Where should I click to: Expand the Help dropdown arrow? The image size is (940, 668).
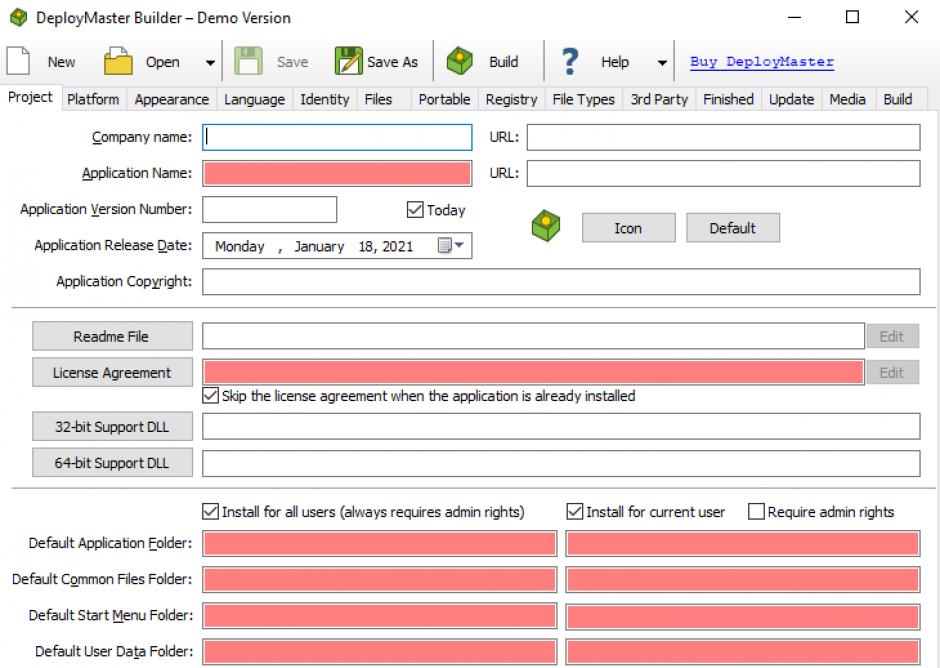click(662, 62)
